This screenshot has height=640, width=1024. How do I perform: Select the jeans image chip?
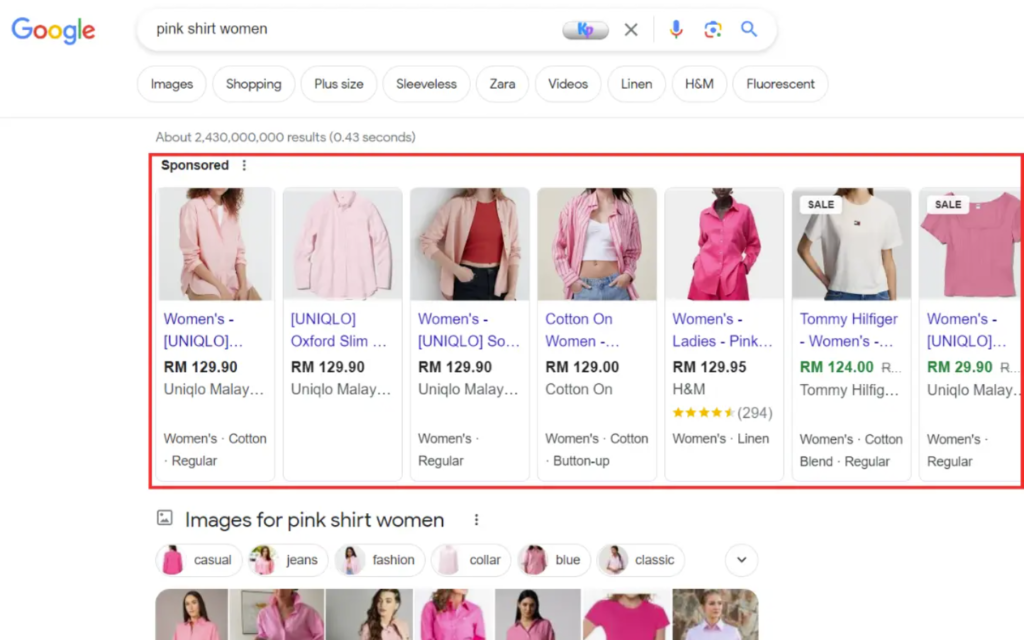tap(287, 560)
